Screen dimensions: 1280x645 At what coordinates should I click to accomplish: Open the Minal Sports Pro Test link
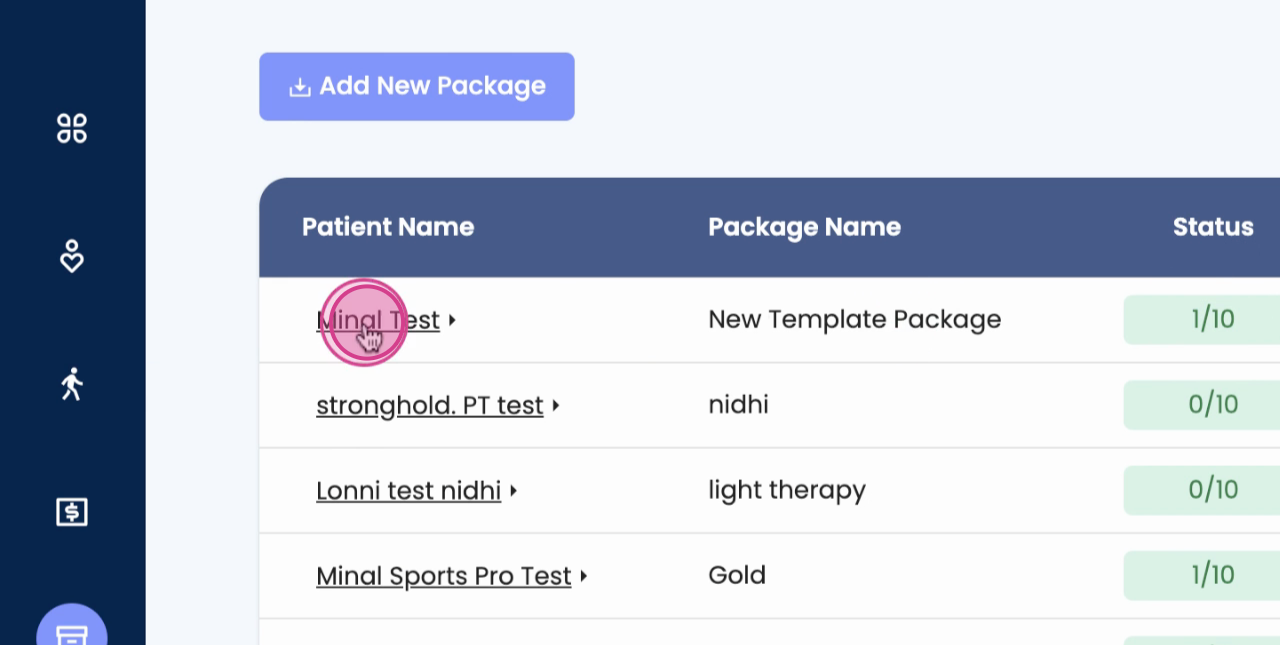[x=443, y=576]
